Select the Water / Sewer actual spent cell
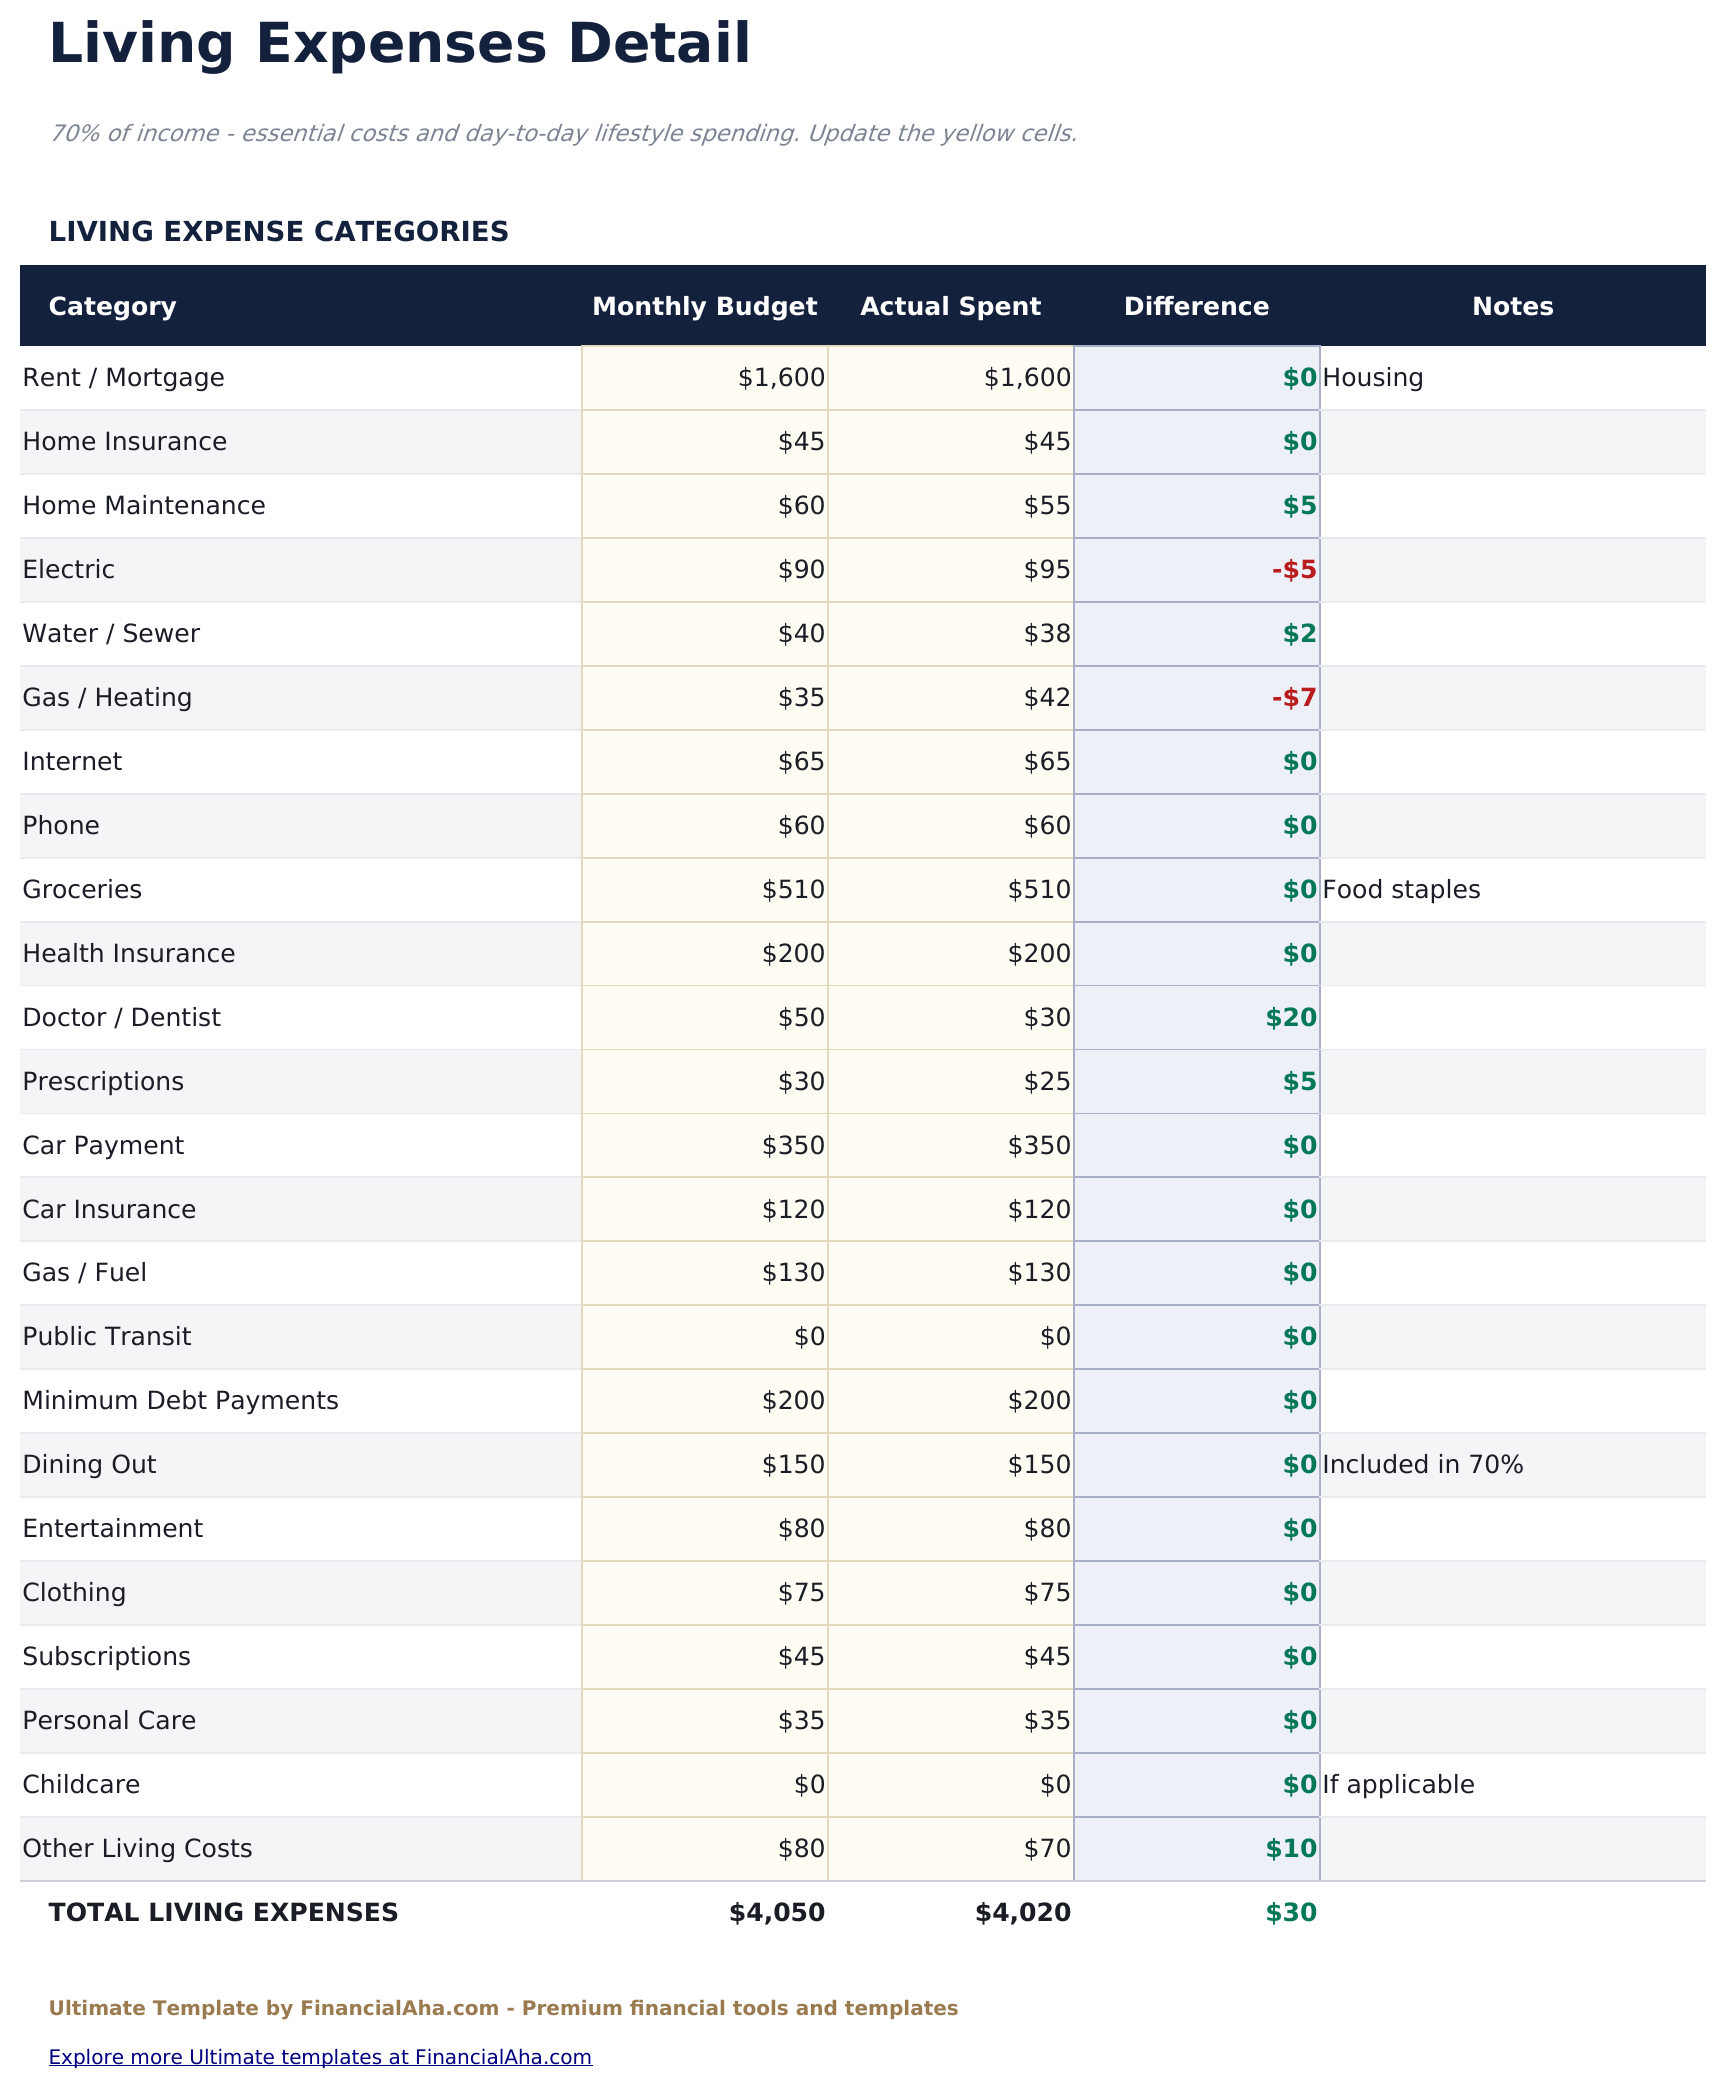Image resolution: width=1726 pixels, height=2089 pixels. coord(951,634)
